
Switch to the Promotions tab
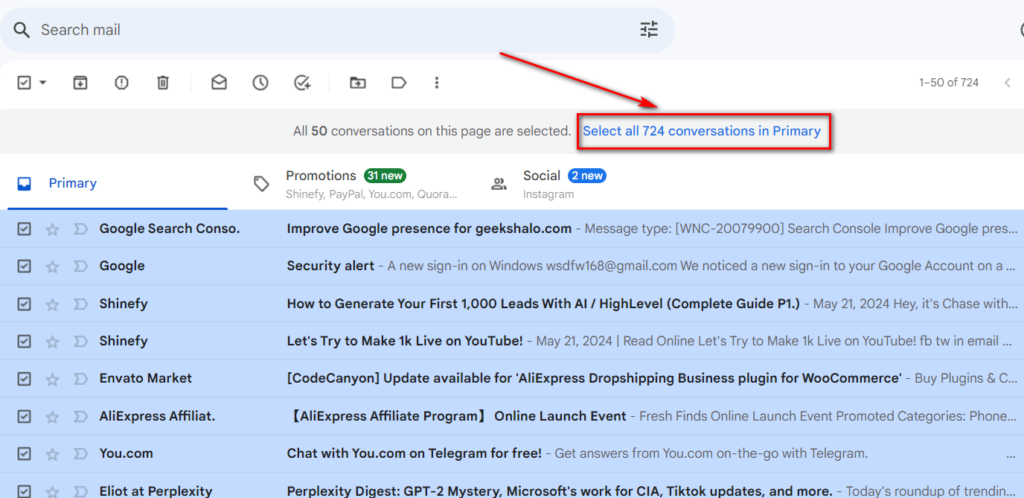pyautogui.click(x=357, y=183)
